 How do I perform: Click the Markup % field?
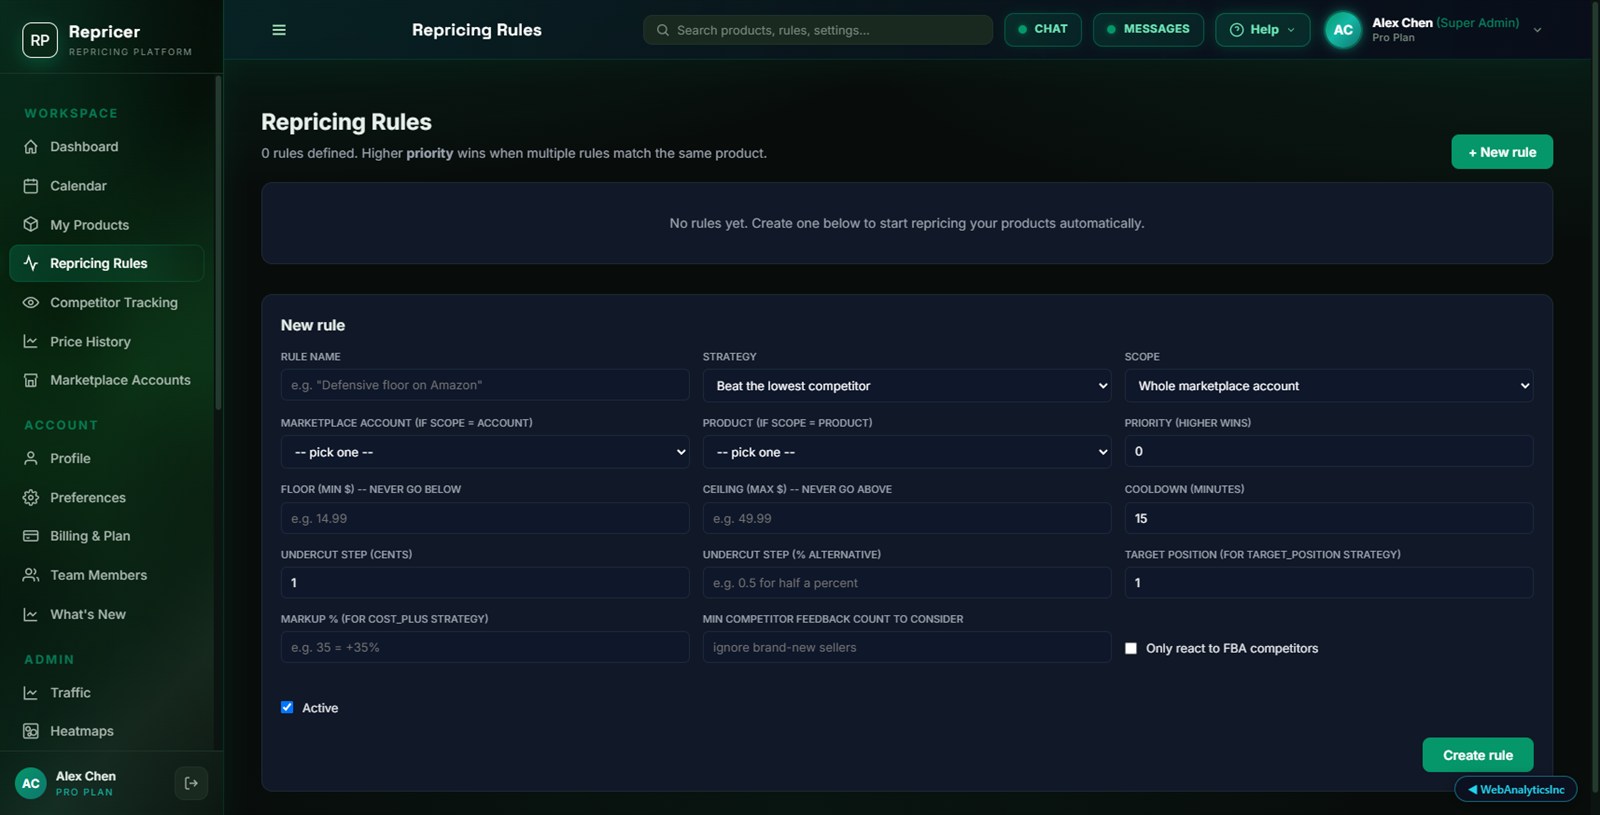point(485,647)
